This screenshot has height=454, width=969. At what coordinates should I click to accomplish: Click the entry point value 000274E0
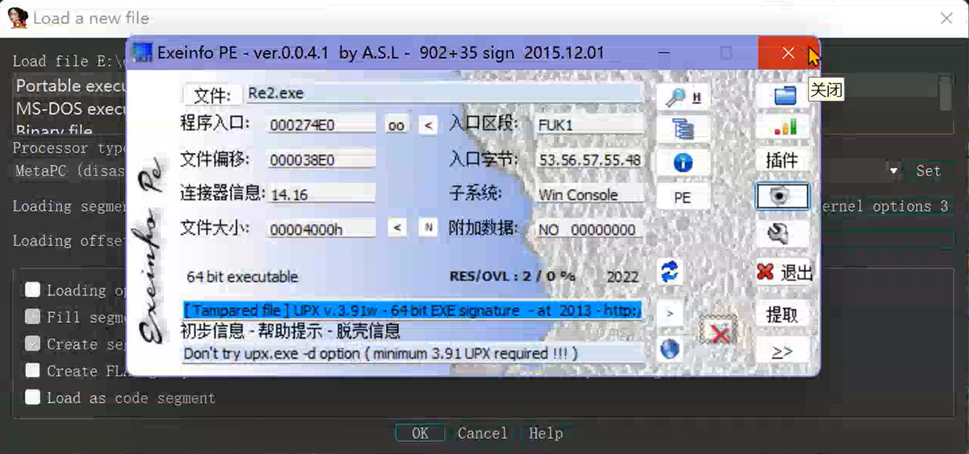pos(321,125)
